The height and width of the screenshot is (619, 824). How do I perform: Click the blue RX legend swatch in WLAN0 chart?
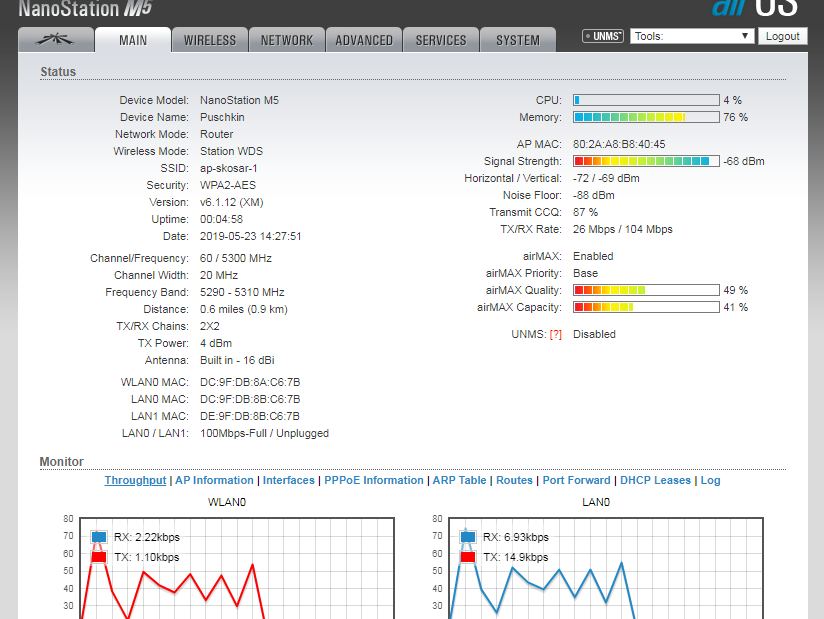[99, 537]
